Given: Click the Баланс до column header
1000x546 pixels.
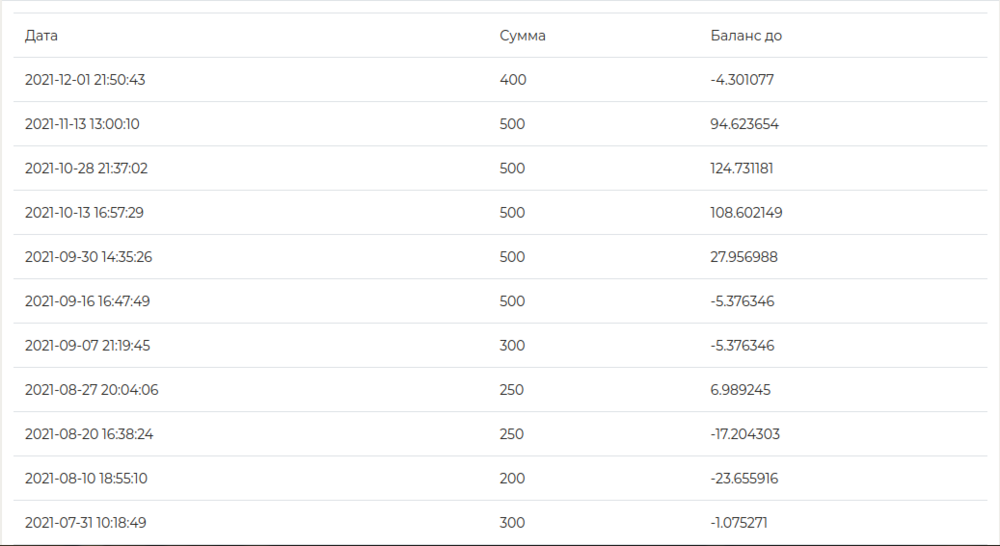Looking at the screenshot, I should [745, 36].
